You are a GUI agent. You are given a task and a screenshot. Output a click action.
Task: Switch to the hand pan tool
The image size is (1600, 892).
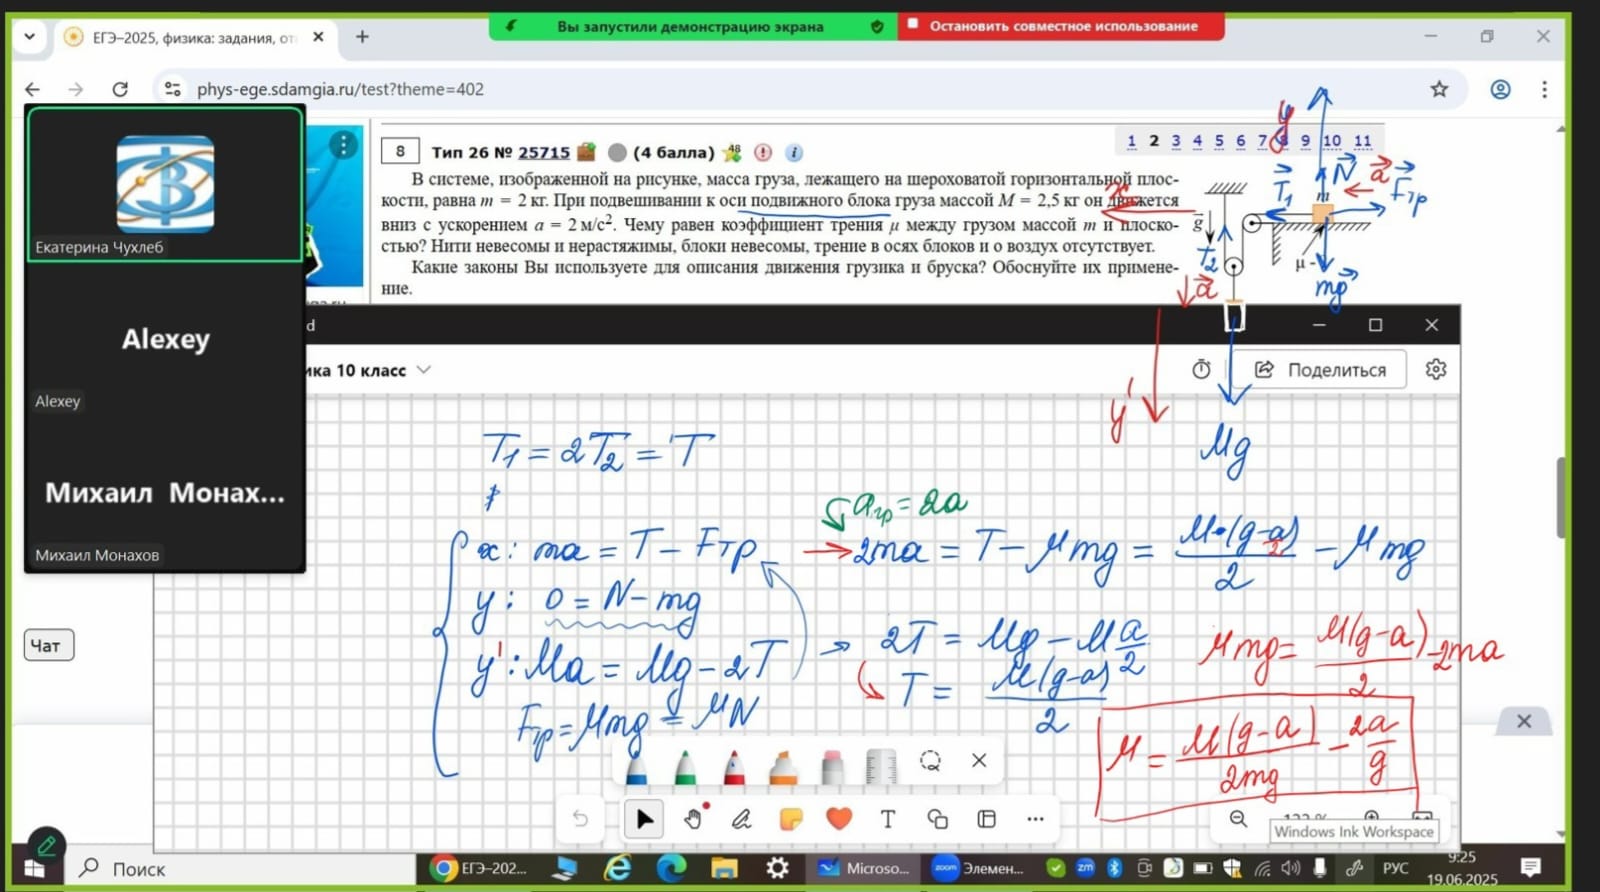(x=693, y=819)
